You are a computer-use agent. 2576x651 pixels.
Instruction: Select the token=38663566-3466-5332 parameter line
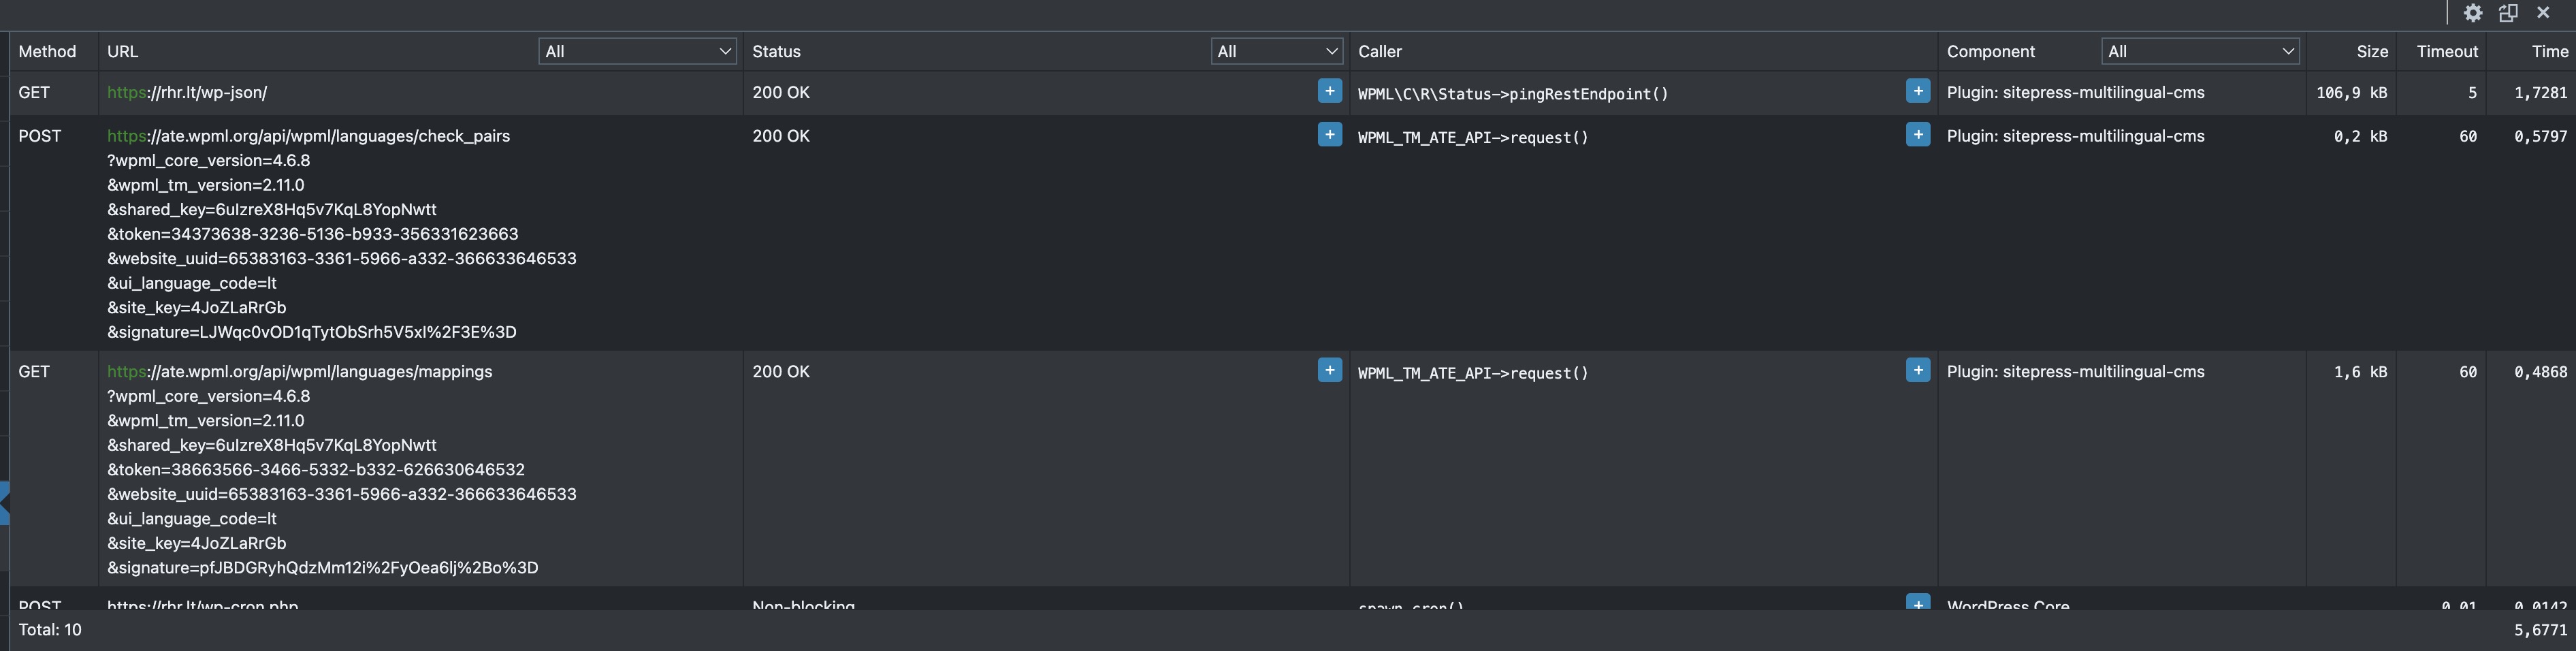pos(316,469)
